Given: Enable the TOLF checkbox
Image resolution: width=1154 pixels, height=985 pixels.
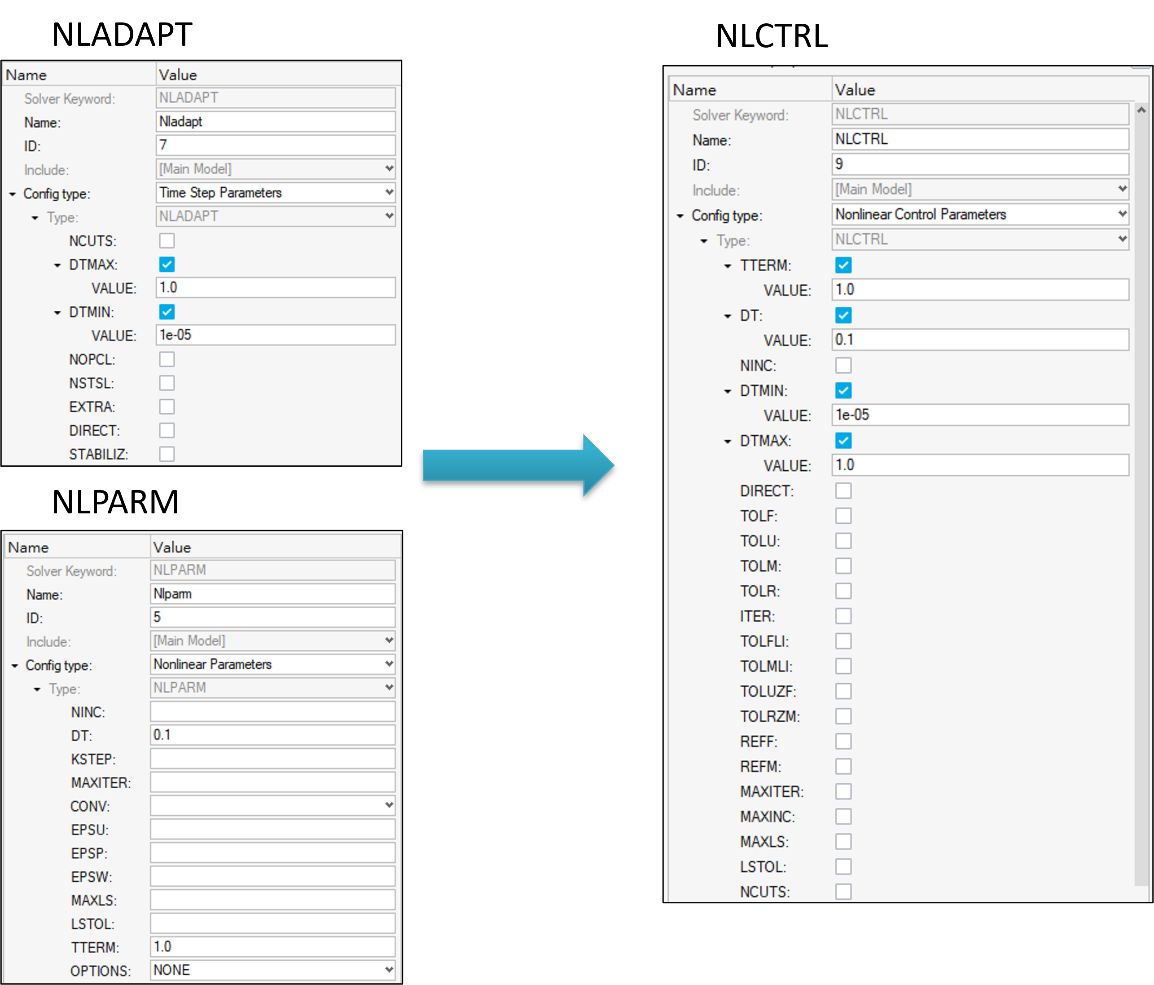Looking at the screenshot, I should pyautogui.click(x=843, y=516).
